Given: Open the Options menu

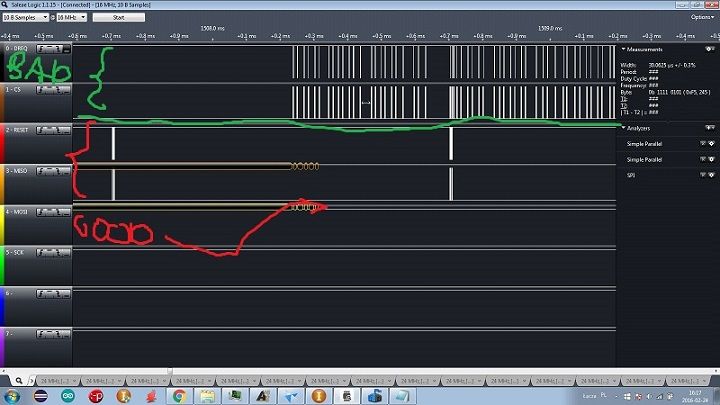Looking at the screenshot, I should click(703, 17).
